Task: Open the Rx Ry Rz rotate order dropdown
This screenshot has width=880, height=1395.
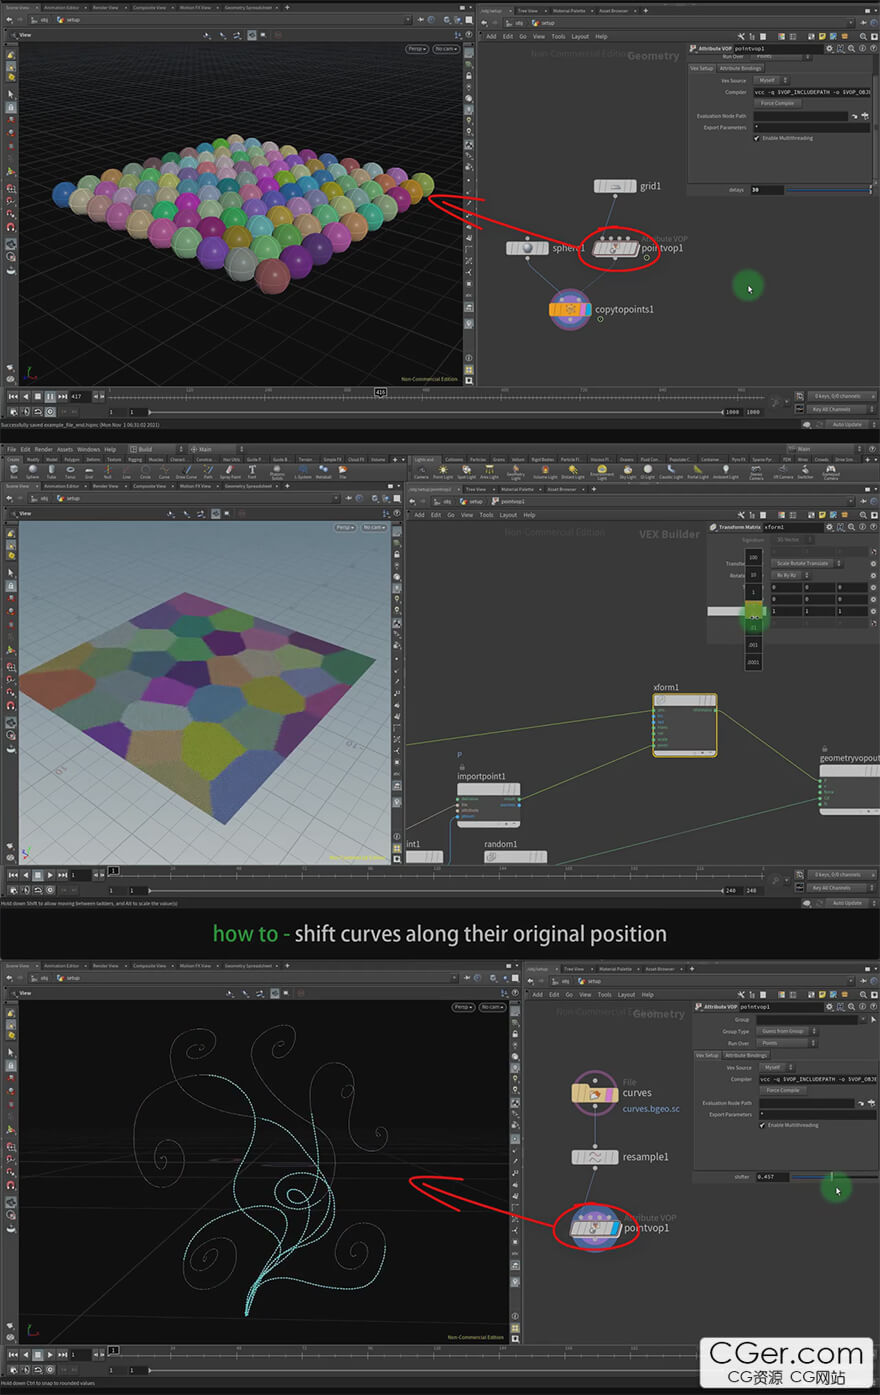Action: [789, 575]
